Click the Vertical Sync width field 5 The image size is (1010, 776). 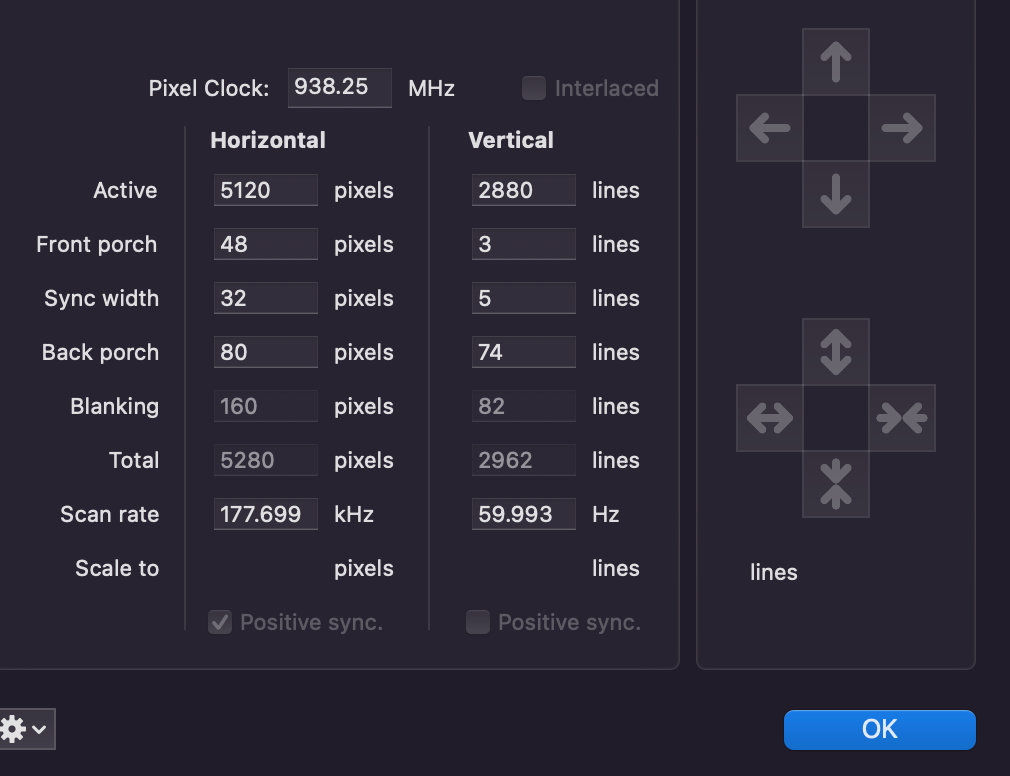524,298
